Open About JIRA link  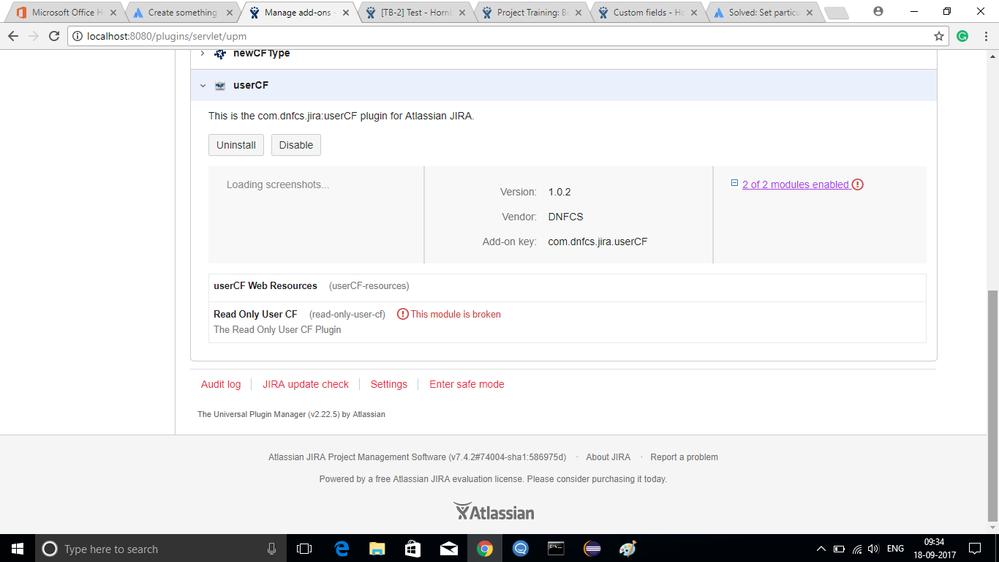tap(608, 458)
